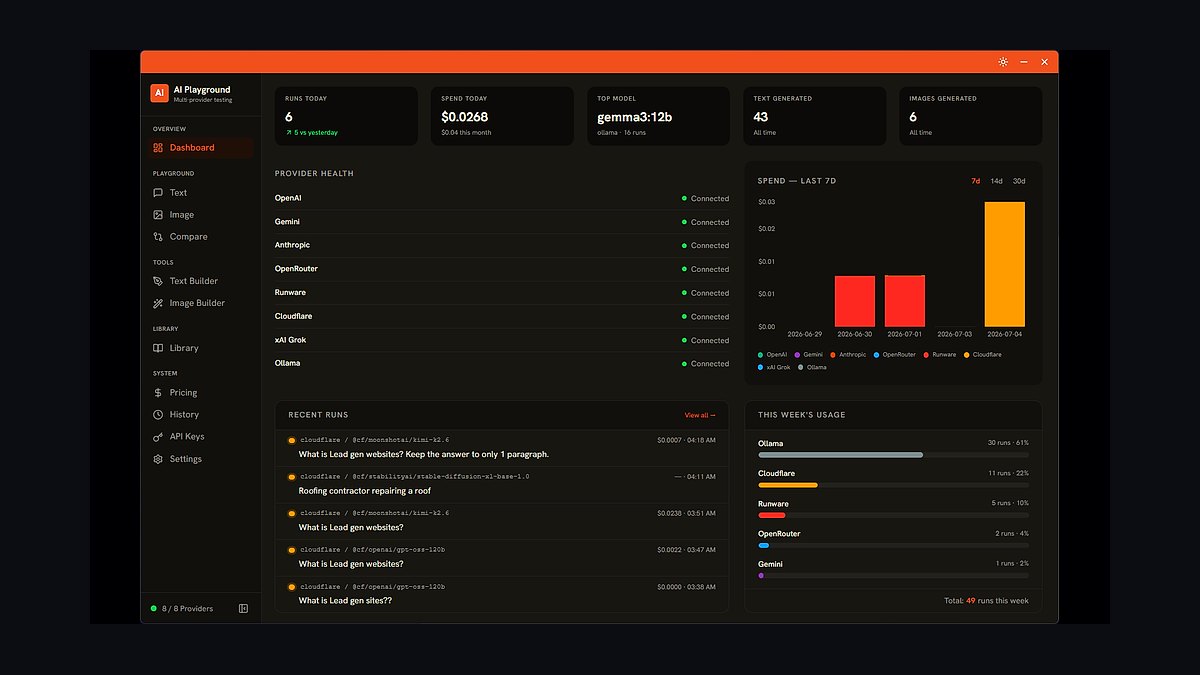Click OpenAI's green Connected status dot
The height and width of the screenshot is (675, 1200).
(684, 199)
